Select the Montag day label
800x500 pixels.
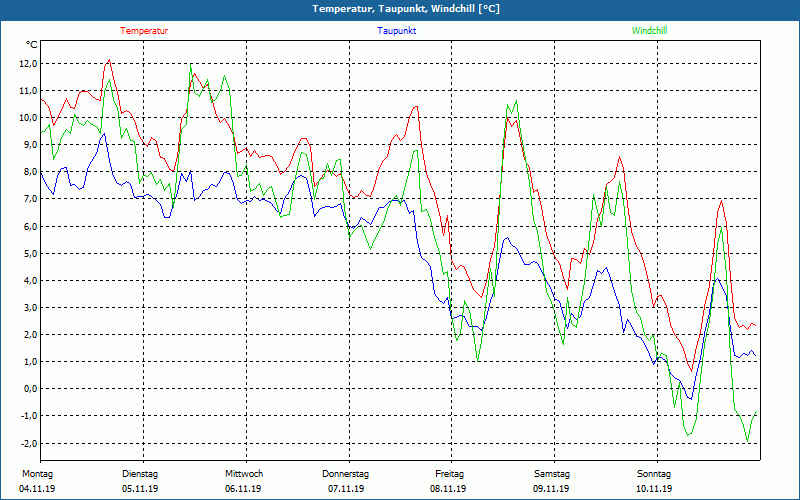point(36,474)
